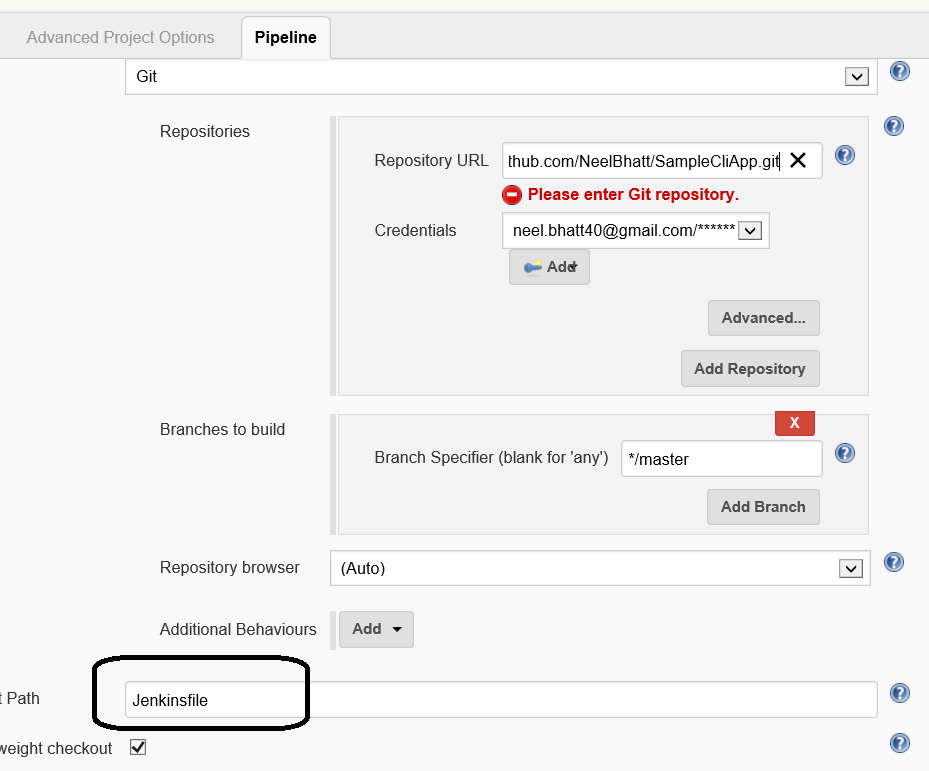Open help icon for Repositories section

[x=894, y=126]
